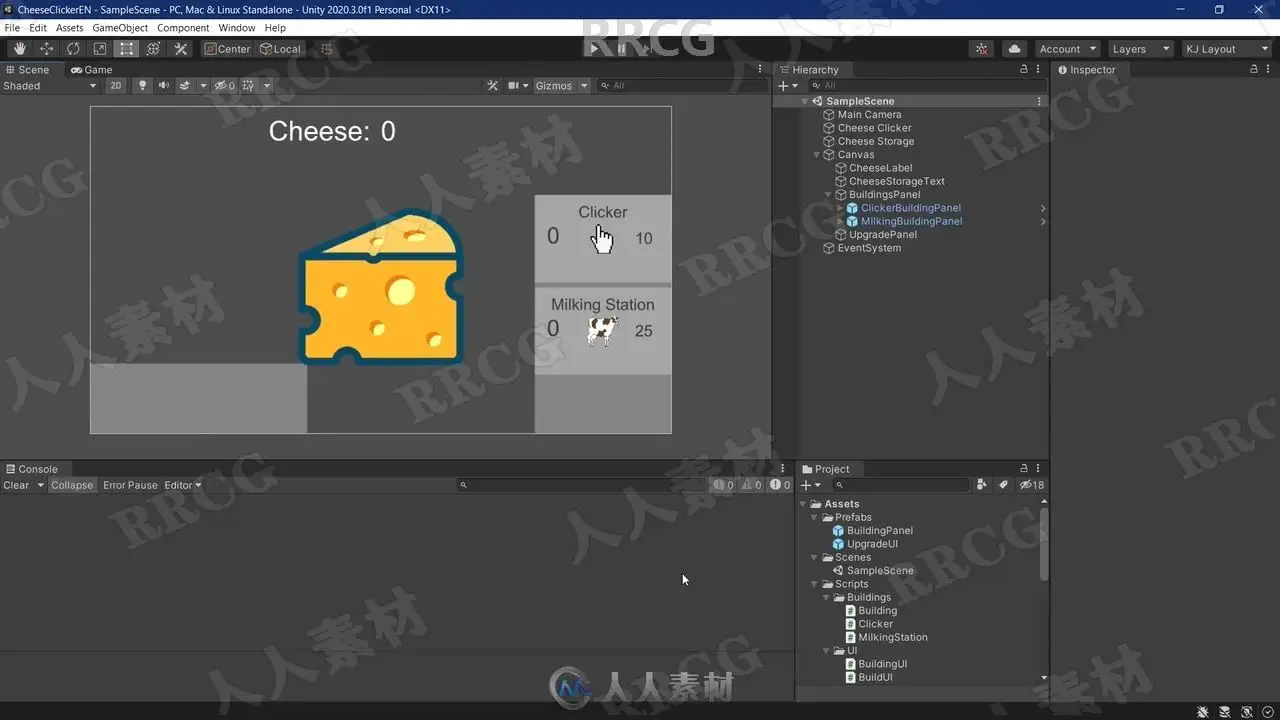This screenshot has height=720, width=1280.
Task: Click the Hierarchy search field
Action: [x=927, y=86]
